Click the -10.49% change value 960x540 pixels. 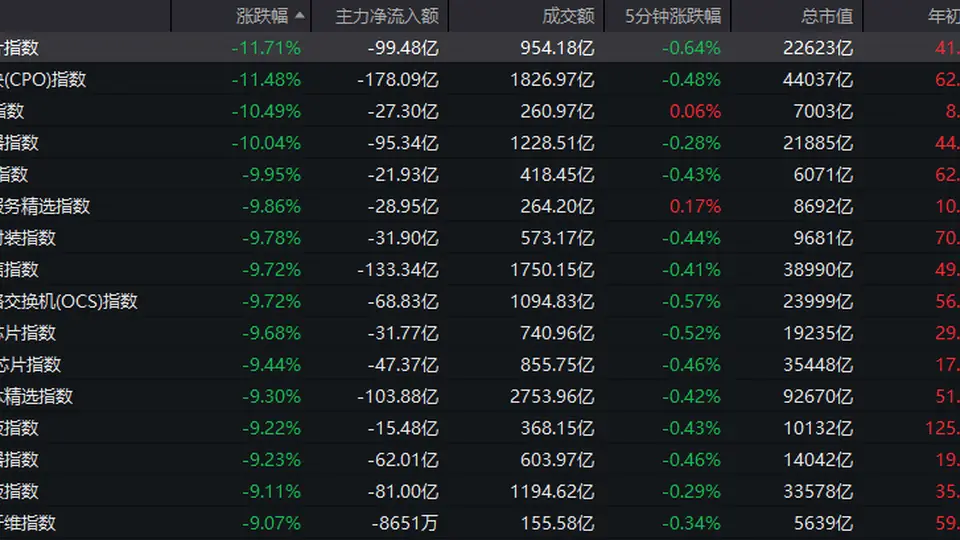(266, 111)
